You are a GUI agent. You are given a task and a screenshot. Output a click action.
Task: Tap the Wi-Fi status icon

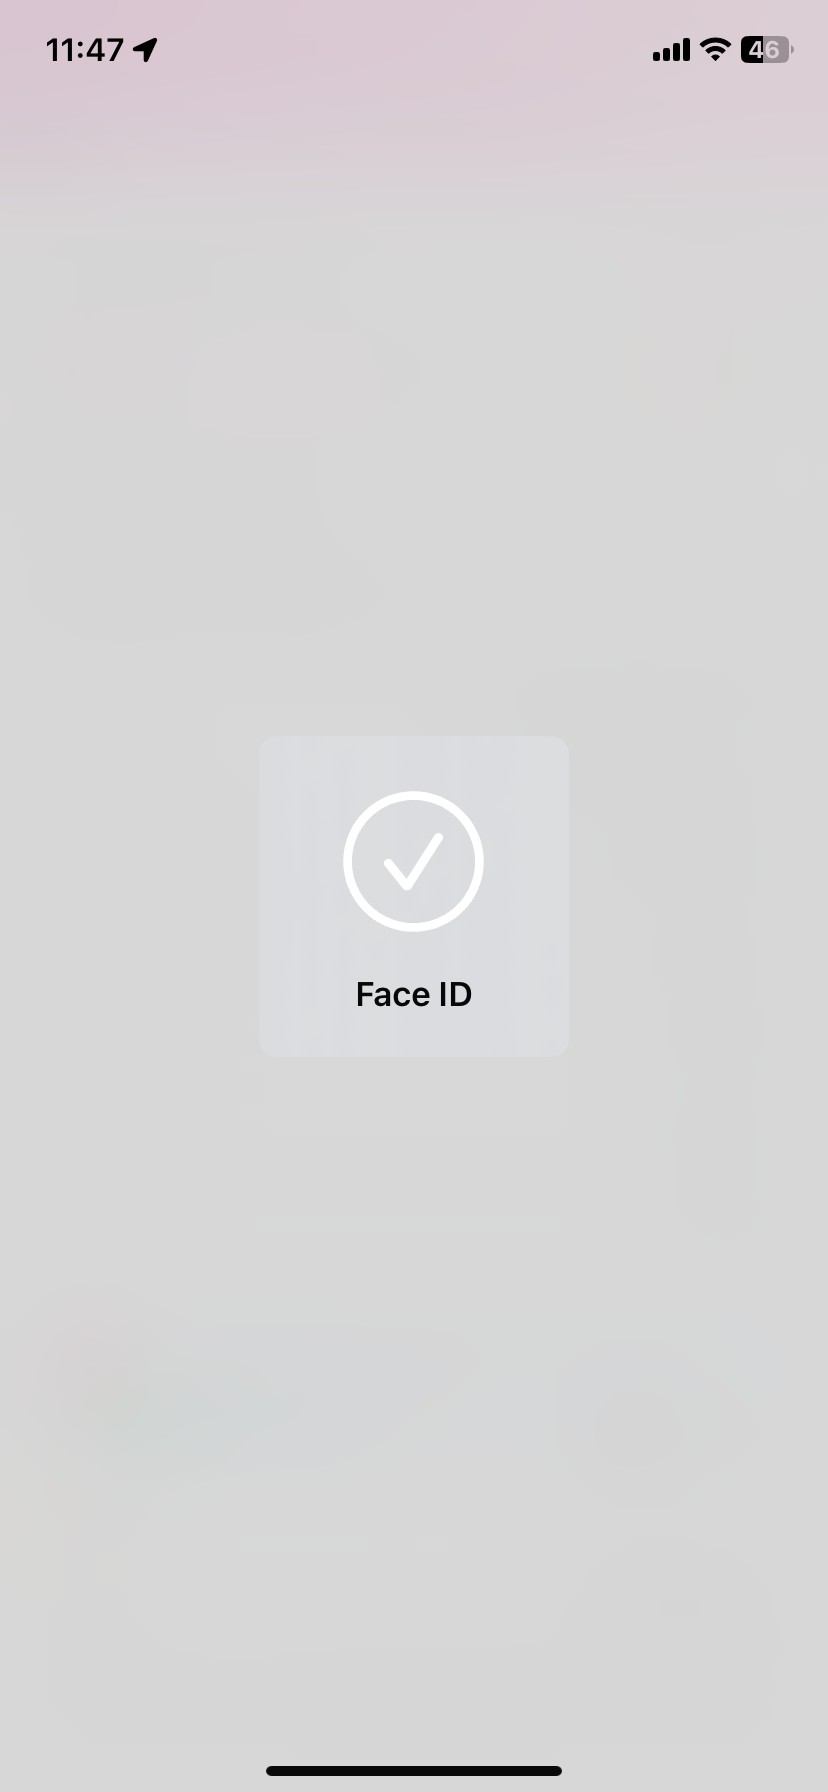[715, 49]
